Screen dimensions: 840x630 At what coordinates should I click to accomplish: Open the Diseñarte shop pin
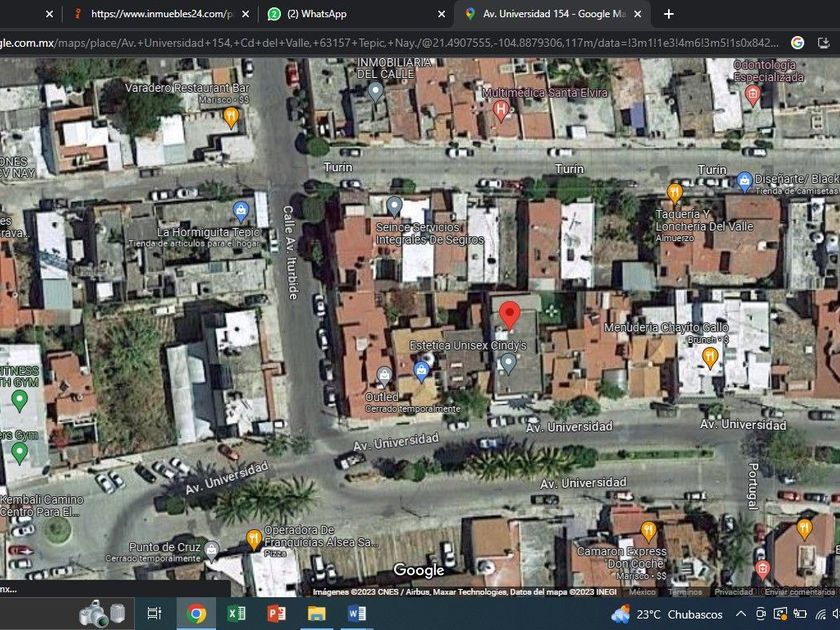(x=744, y=182)
